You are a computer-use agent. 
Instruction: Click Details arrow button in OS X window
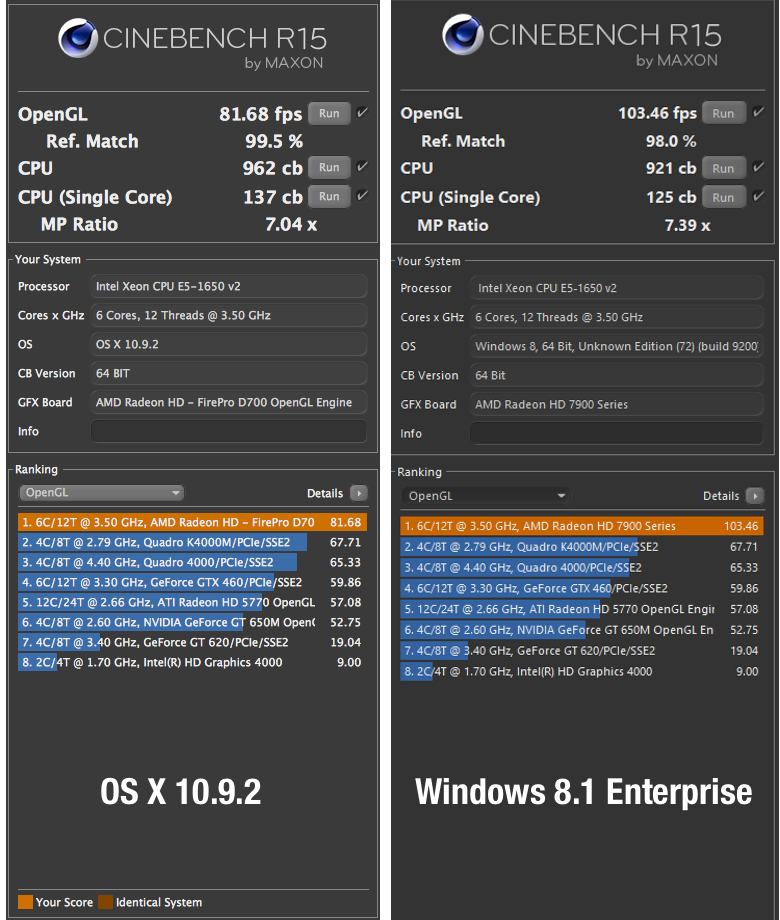pos(359,493)
